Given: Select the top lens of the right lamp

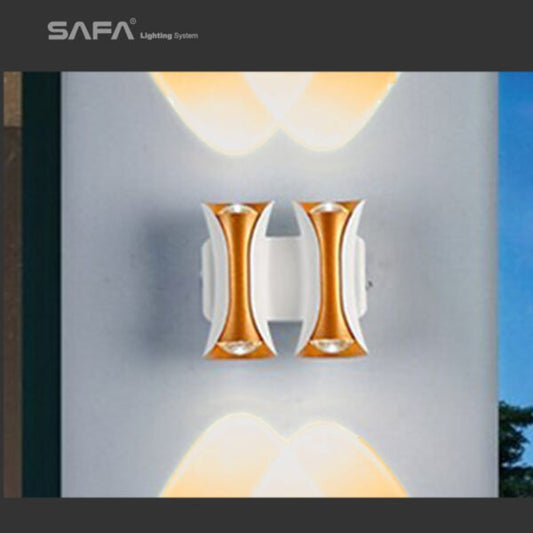Looking at the screenshot, I should click(x=329, y=209).
